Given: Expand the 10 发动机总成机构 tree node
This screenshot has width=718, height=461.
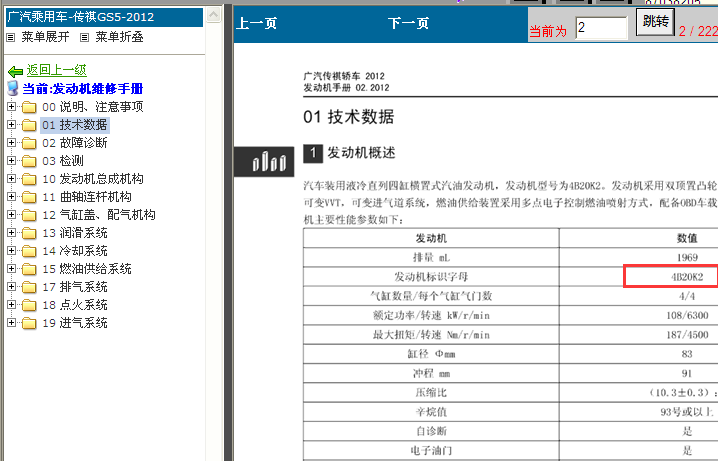Looking at the screenshot, I should (x=11, y=179).
